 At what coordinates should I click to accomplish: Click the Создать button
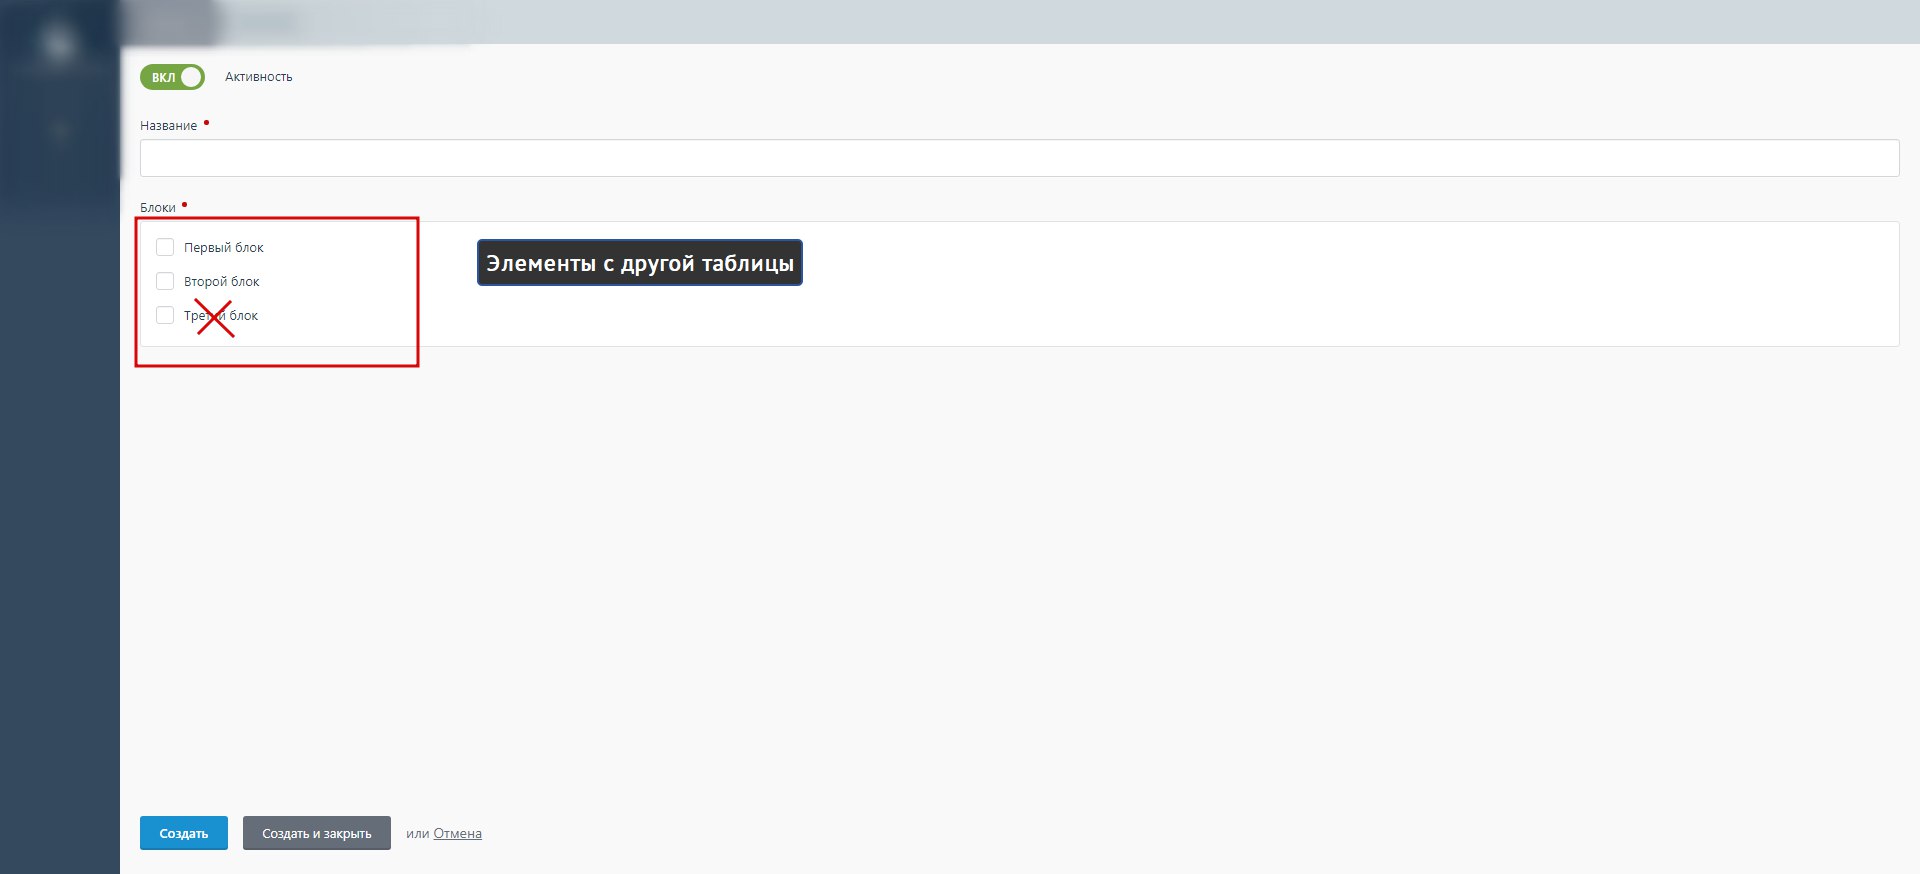184,833
